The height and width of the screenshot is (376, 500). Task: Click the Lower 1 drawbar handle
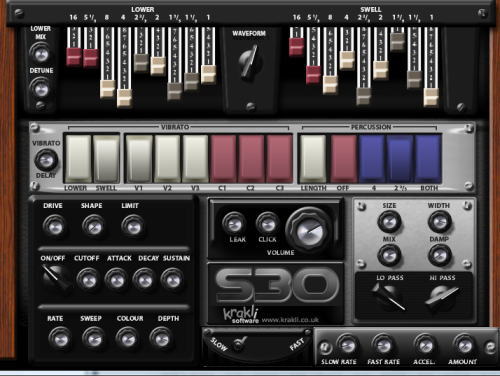(x=208, y=74)
